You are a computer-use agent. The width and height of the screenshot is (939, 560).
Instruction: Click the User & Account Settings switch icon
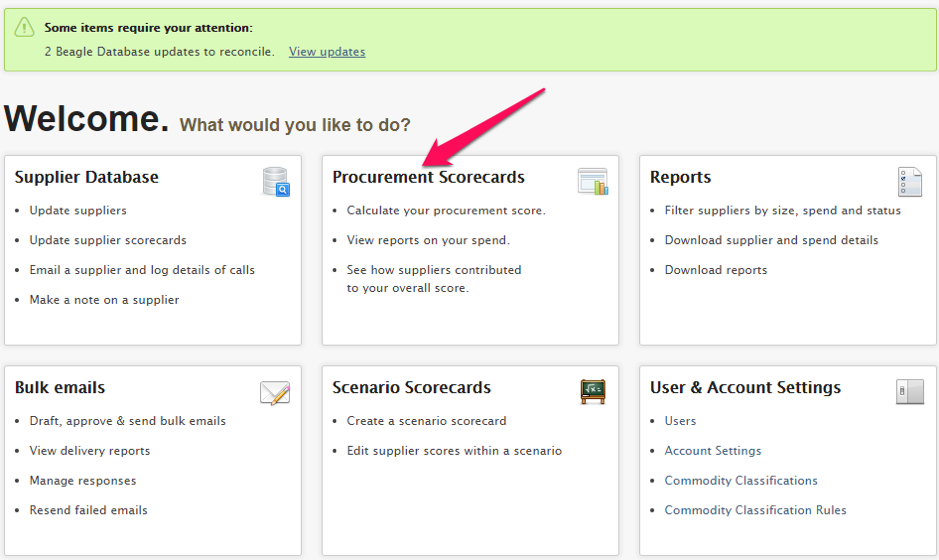(910, 392)
